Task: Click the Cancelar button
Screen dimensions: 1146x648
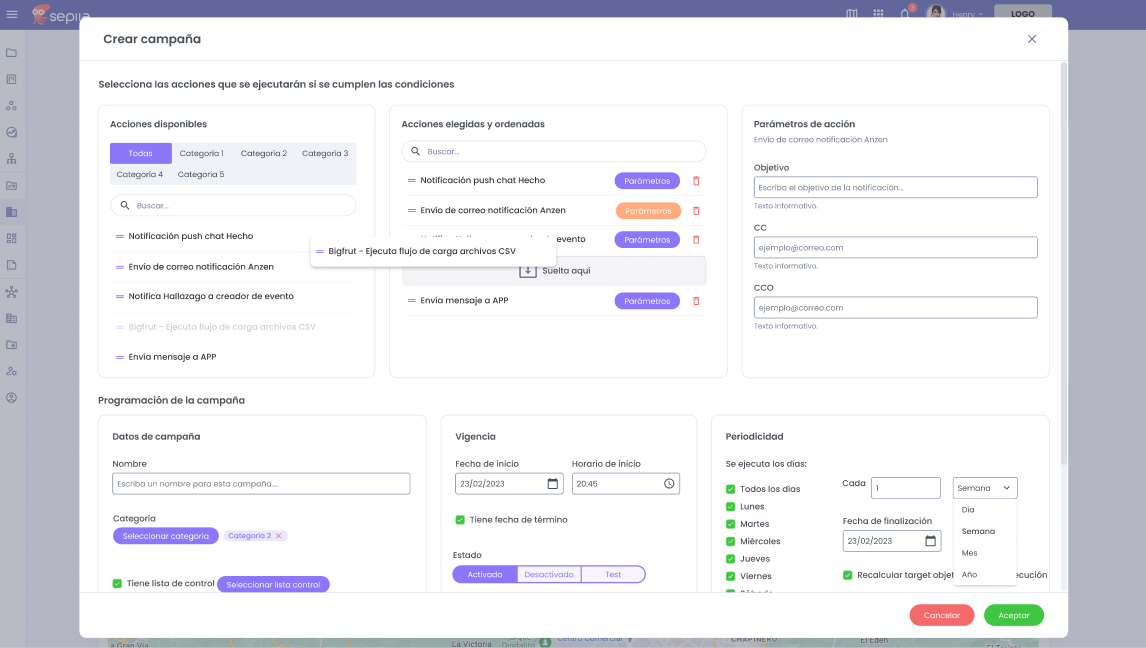Action: [941, 615]
